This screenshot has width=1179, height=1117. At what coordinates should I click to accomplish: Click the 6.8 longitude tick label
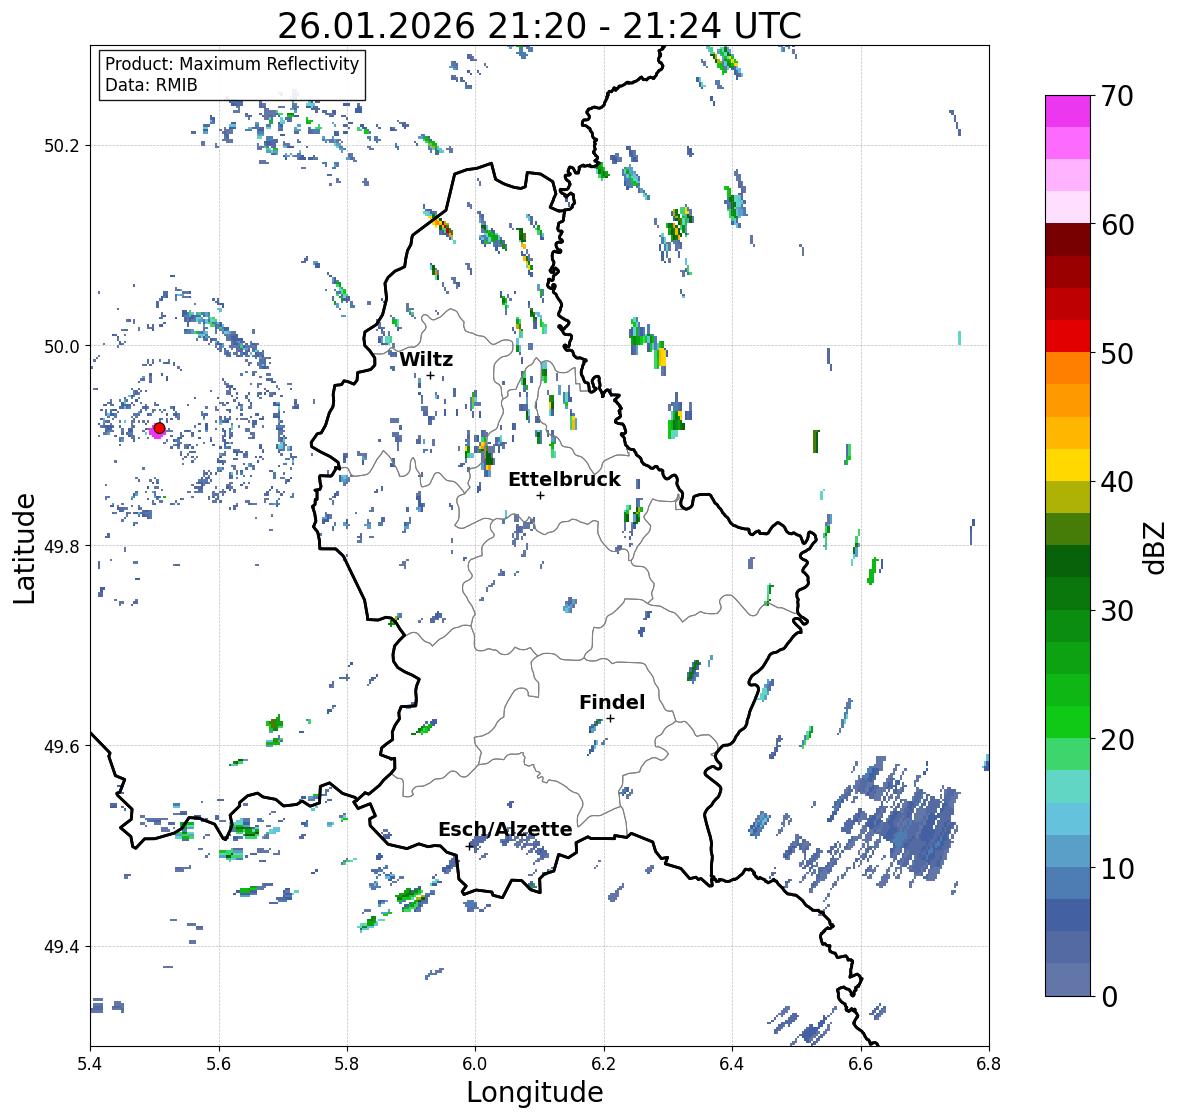tap(989, 1063)
